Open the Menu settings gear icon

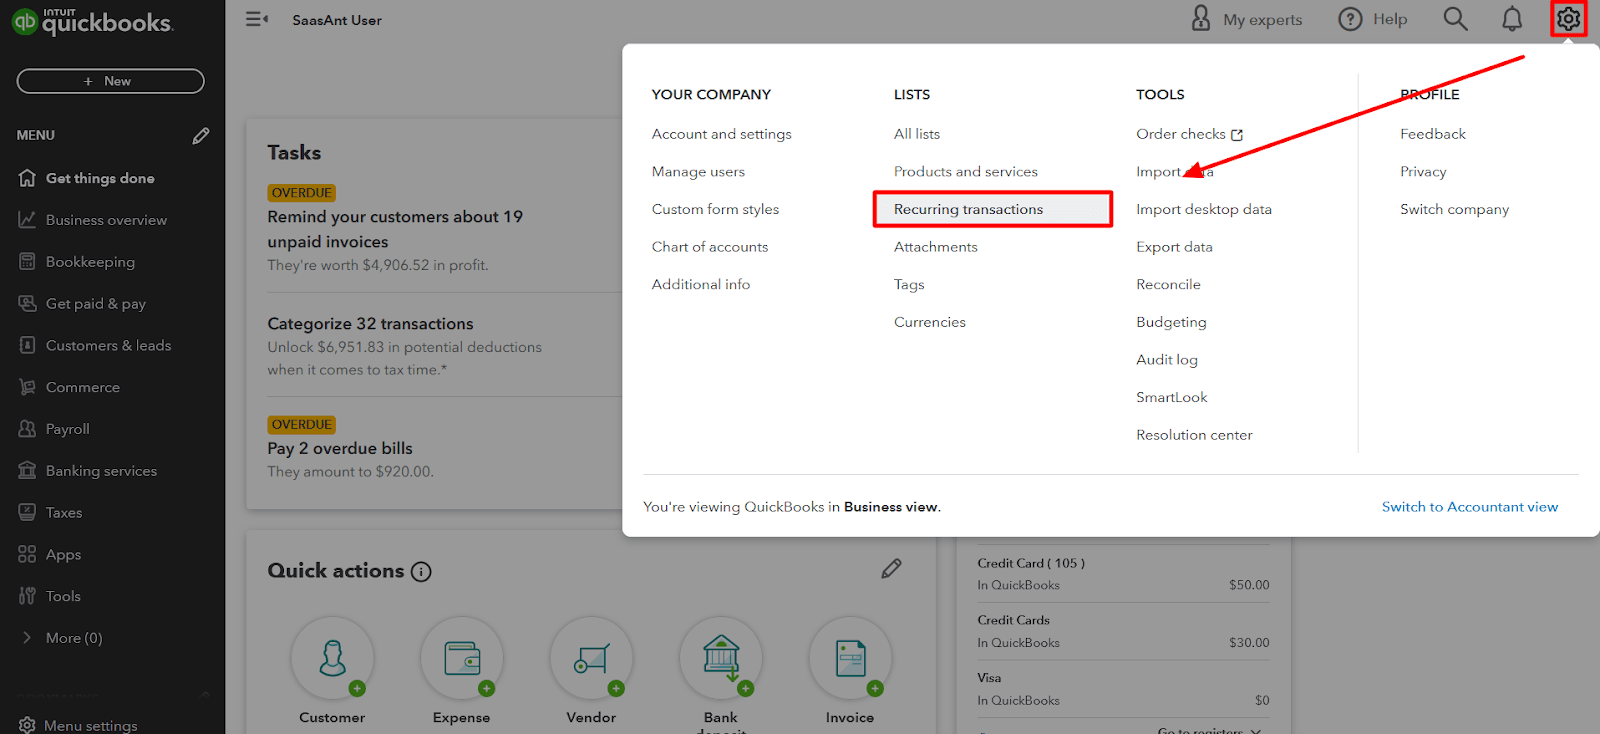(27, 725)
